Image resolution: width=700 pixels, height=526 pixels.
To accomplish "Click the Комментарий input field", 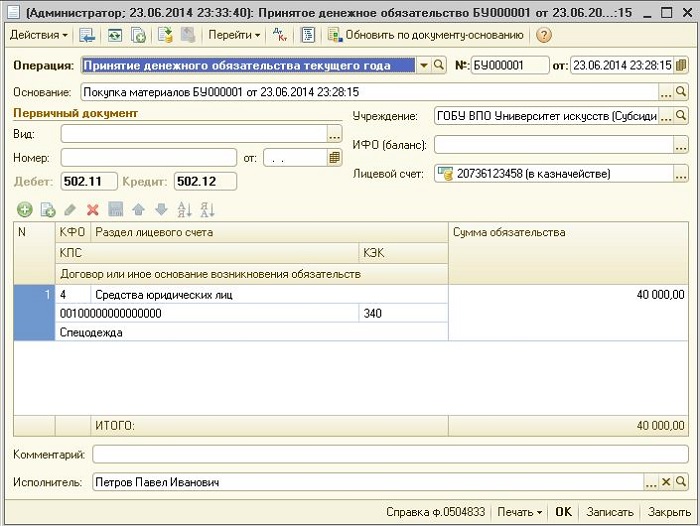I will coord(390,455).
